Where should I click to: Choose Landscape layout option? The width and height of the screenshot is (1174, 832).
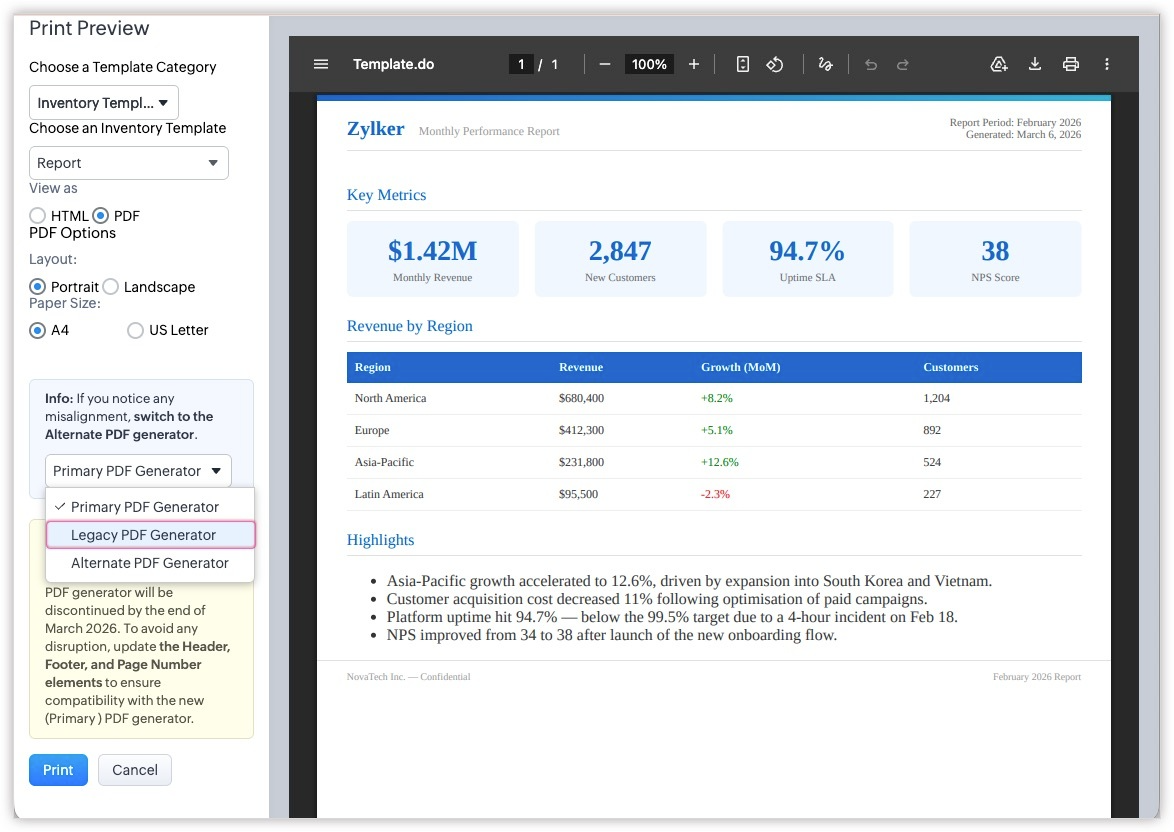click(111, 287)
